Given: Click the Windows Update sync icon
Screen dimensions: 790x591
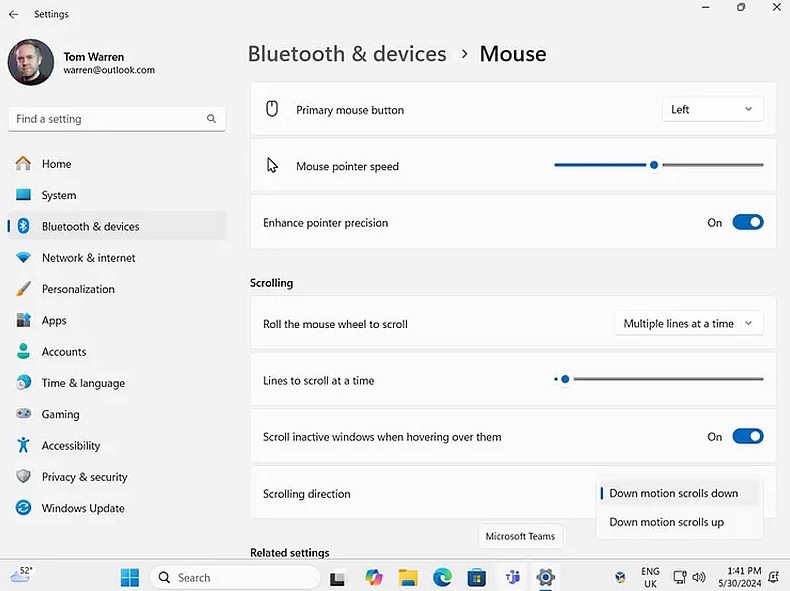Looking at the screenshot, I should [x=23, y=507].
